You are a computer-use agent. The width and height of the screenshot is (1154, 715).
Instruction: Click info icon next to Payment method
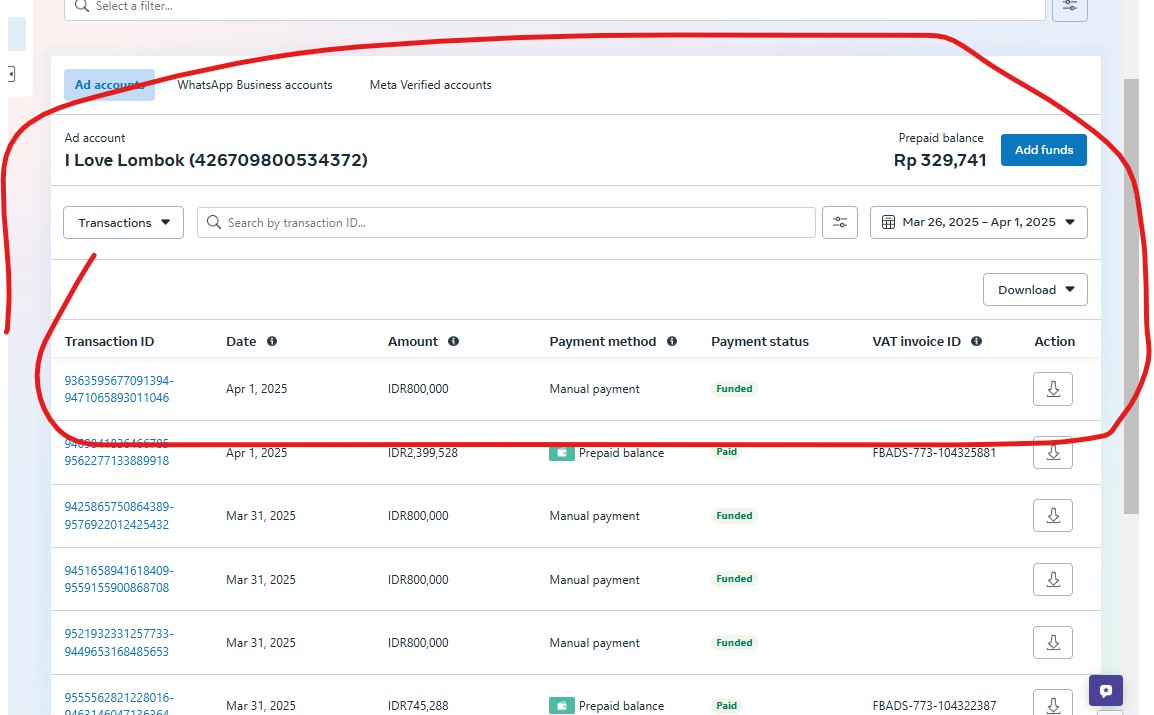(672, 342)
